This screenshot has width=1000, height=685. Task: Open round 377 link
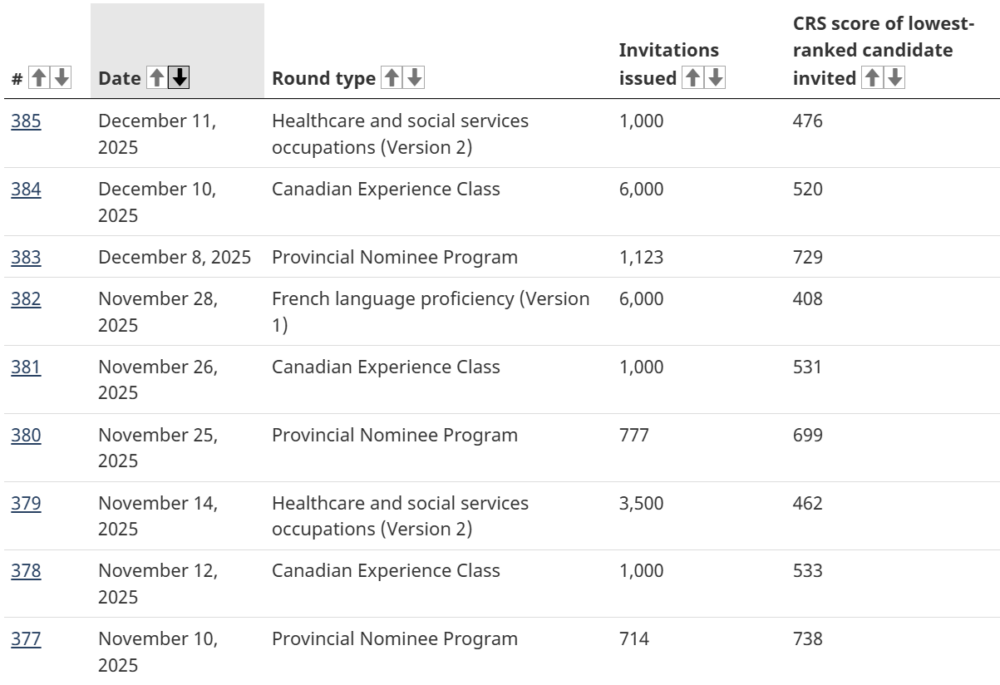tap(26, 639)
